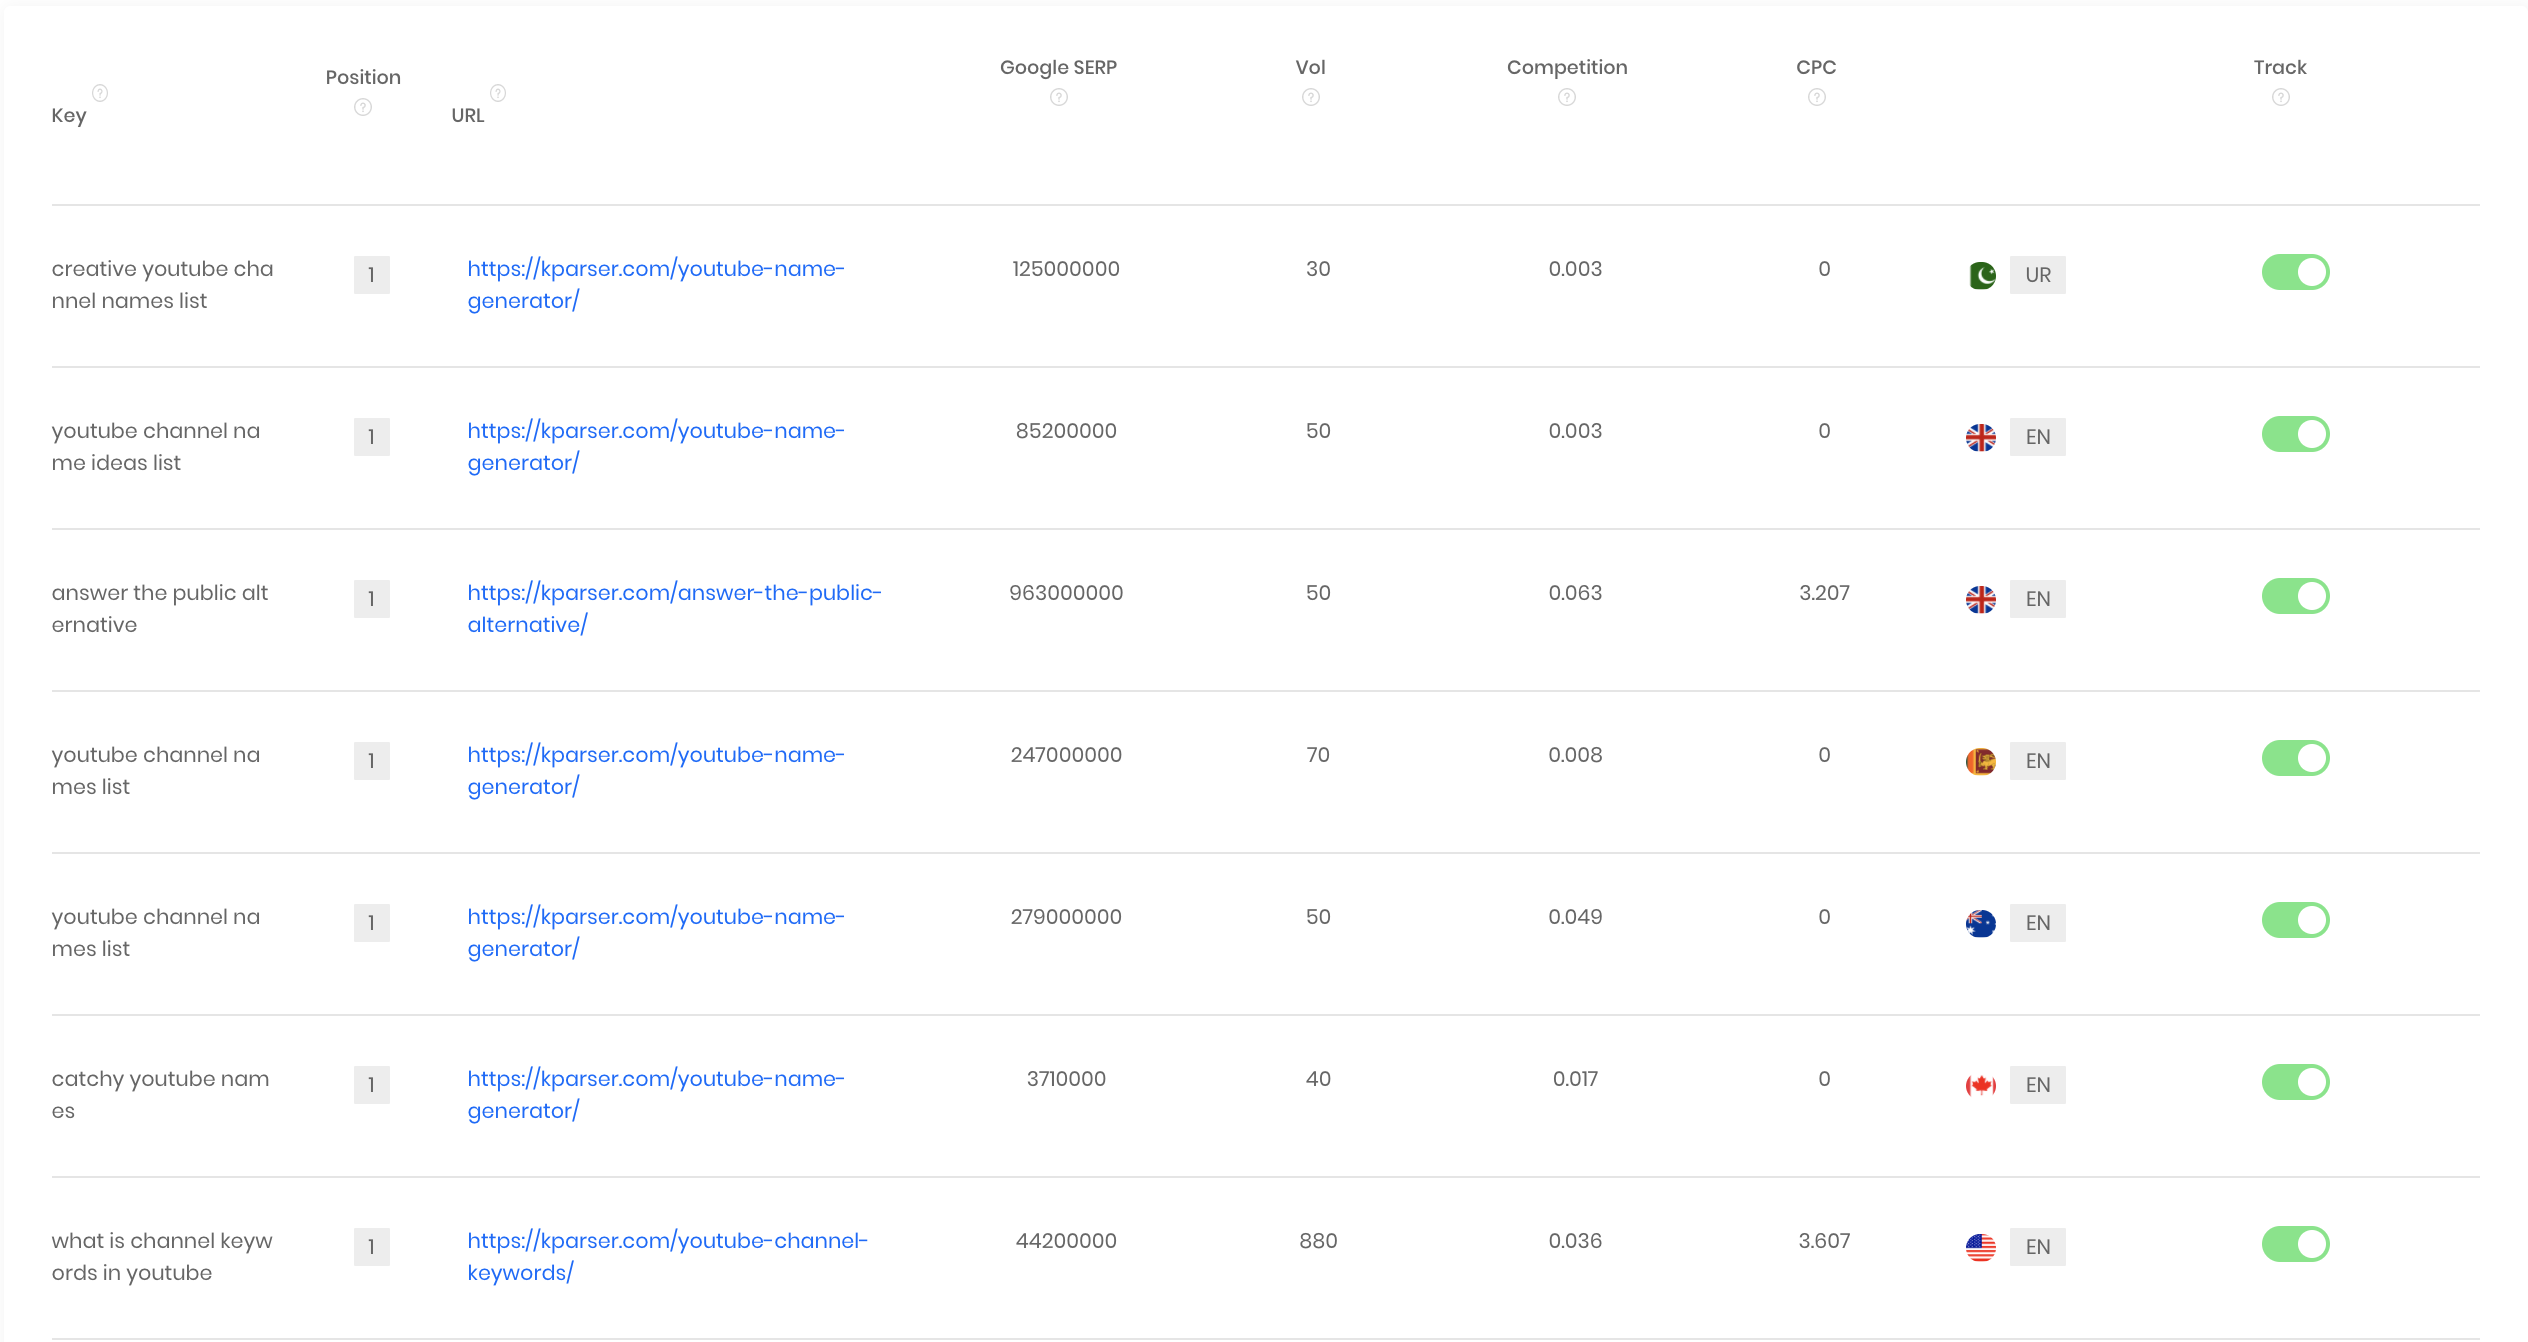Sort by the CPC column header

point(1816,67)
